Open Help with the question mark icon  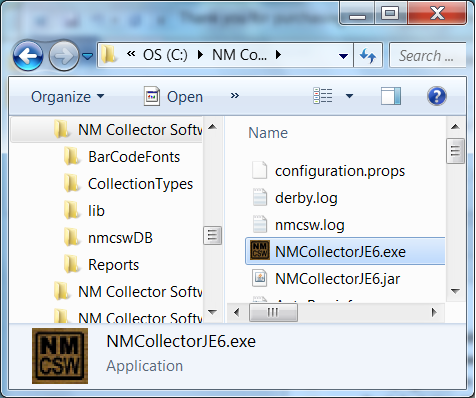[x=436, y=96]
